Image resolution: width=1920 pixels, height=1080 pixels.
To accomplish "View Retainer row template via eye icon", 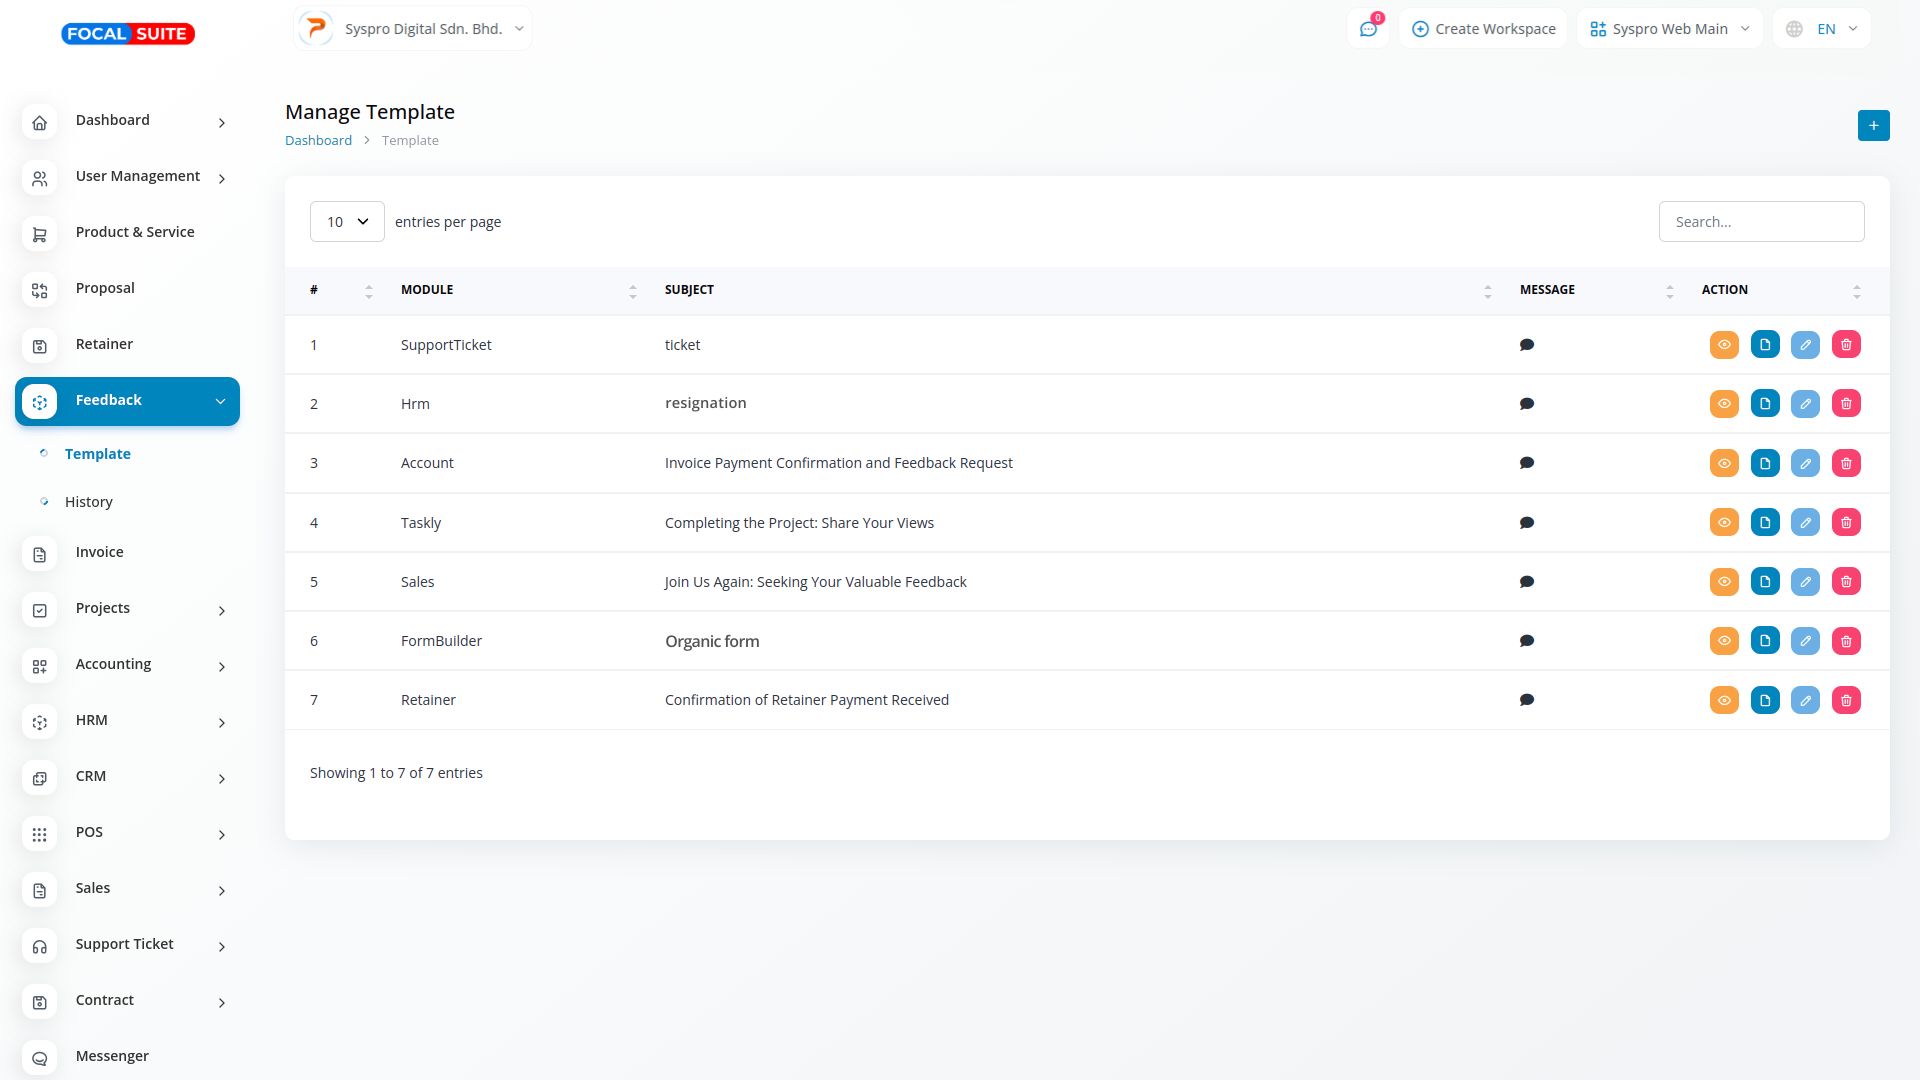I will pyautogui.click(x=1724, y=701).
